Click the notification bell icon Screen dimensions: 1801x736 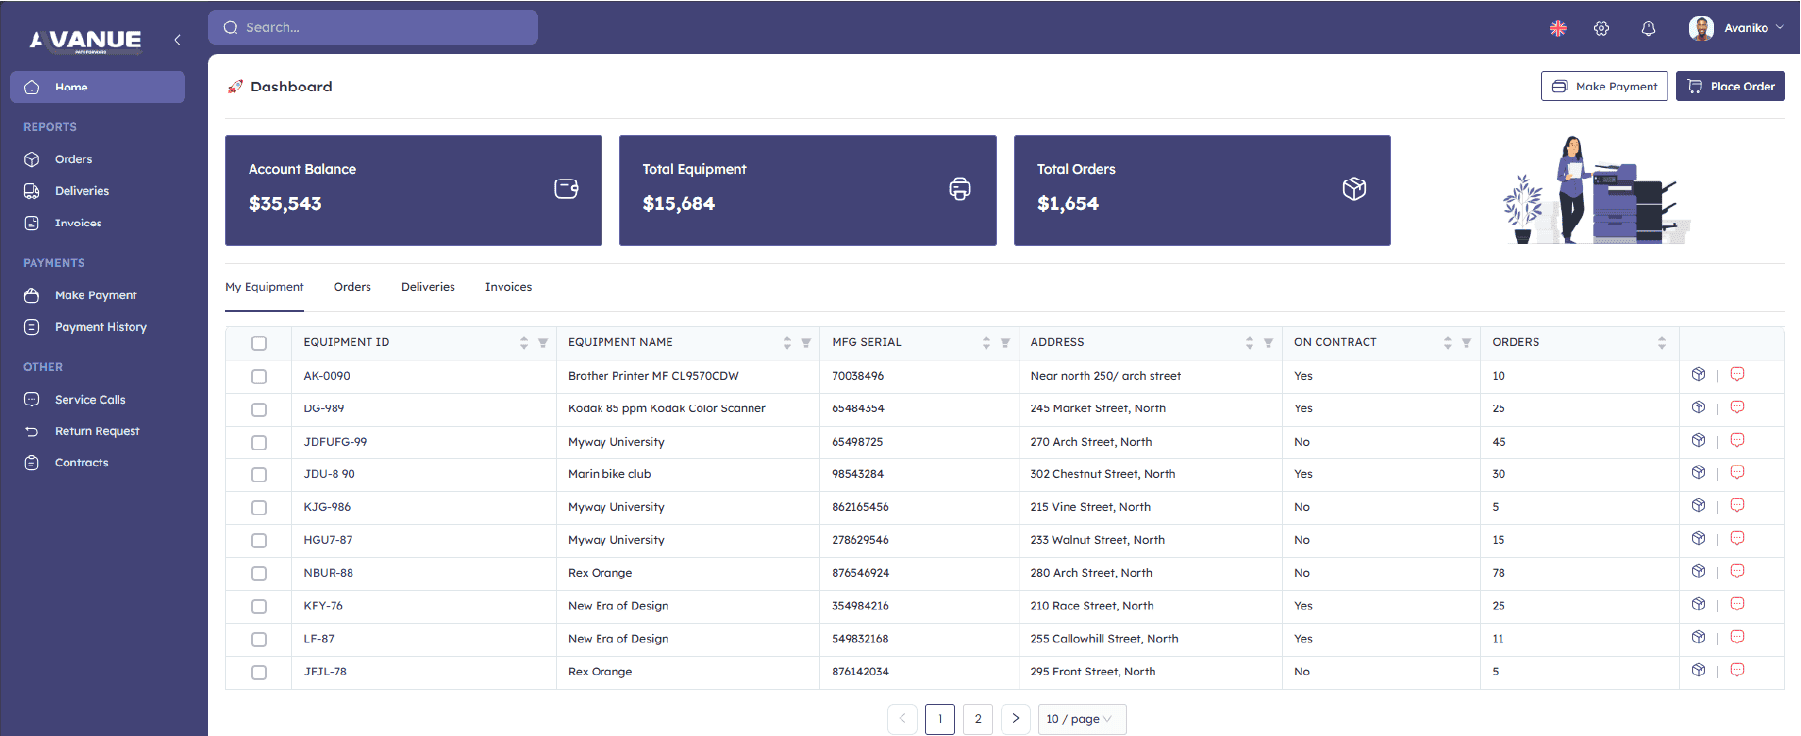(x=1648, y=29)
